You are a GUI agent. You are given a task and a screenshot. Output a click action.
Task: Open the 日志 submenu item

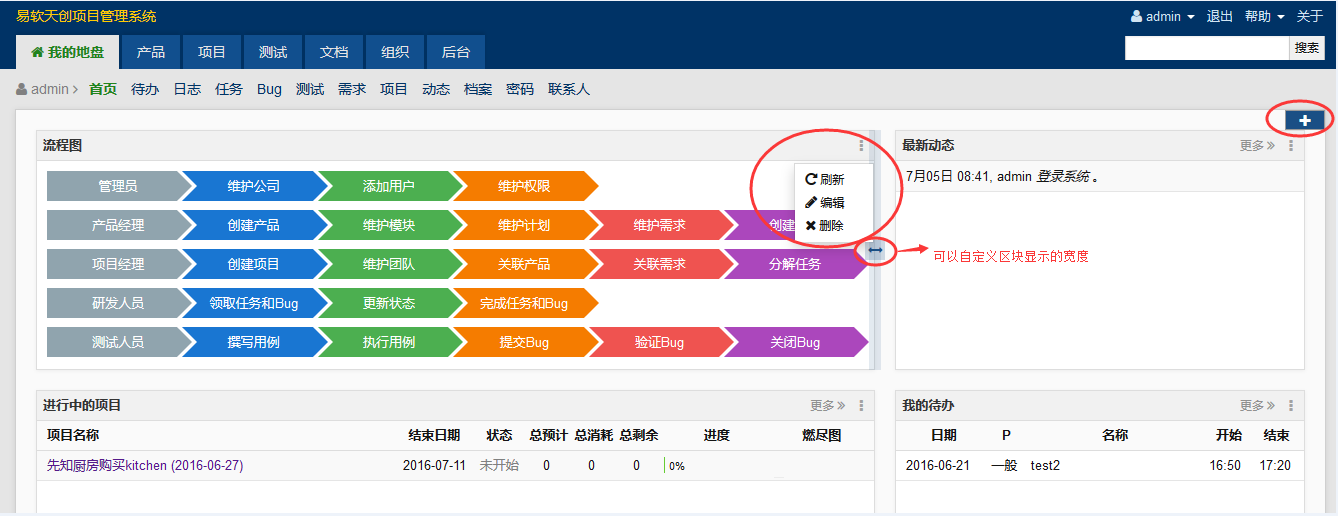point(187,89)
